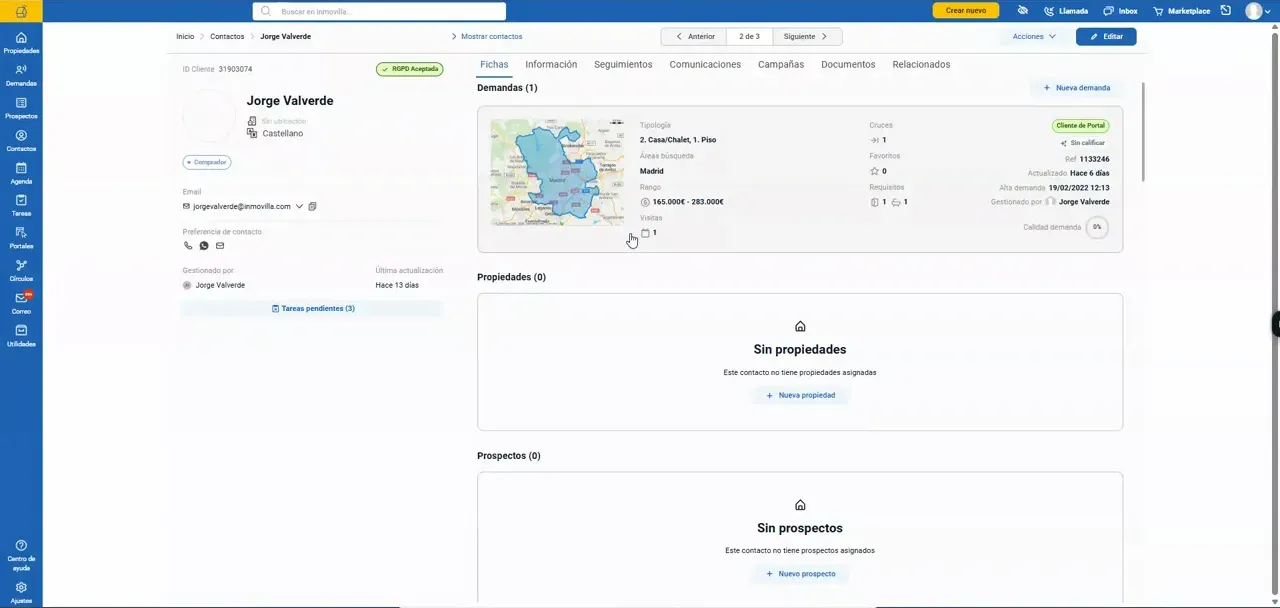Image resolution: width=1280 pixels, height=608 pixels.
Task: Click the RGPD Aceptada badge
Action: [410, 69]
